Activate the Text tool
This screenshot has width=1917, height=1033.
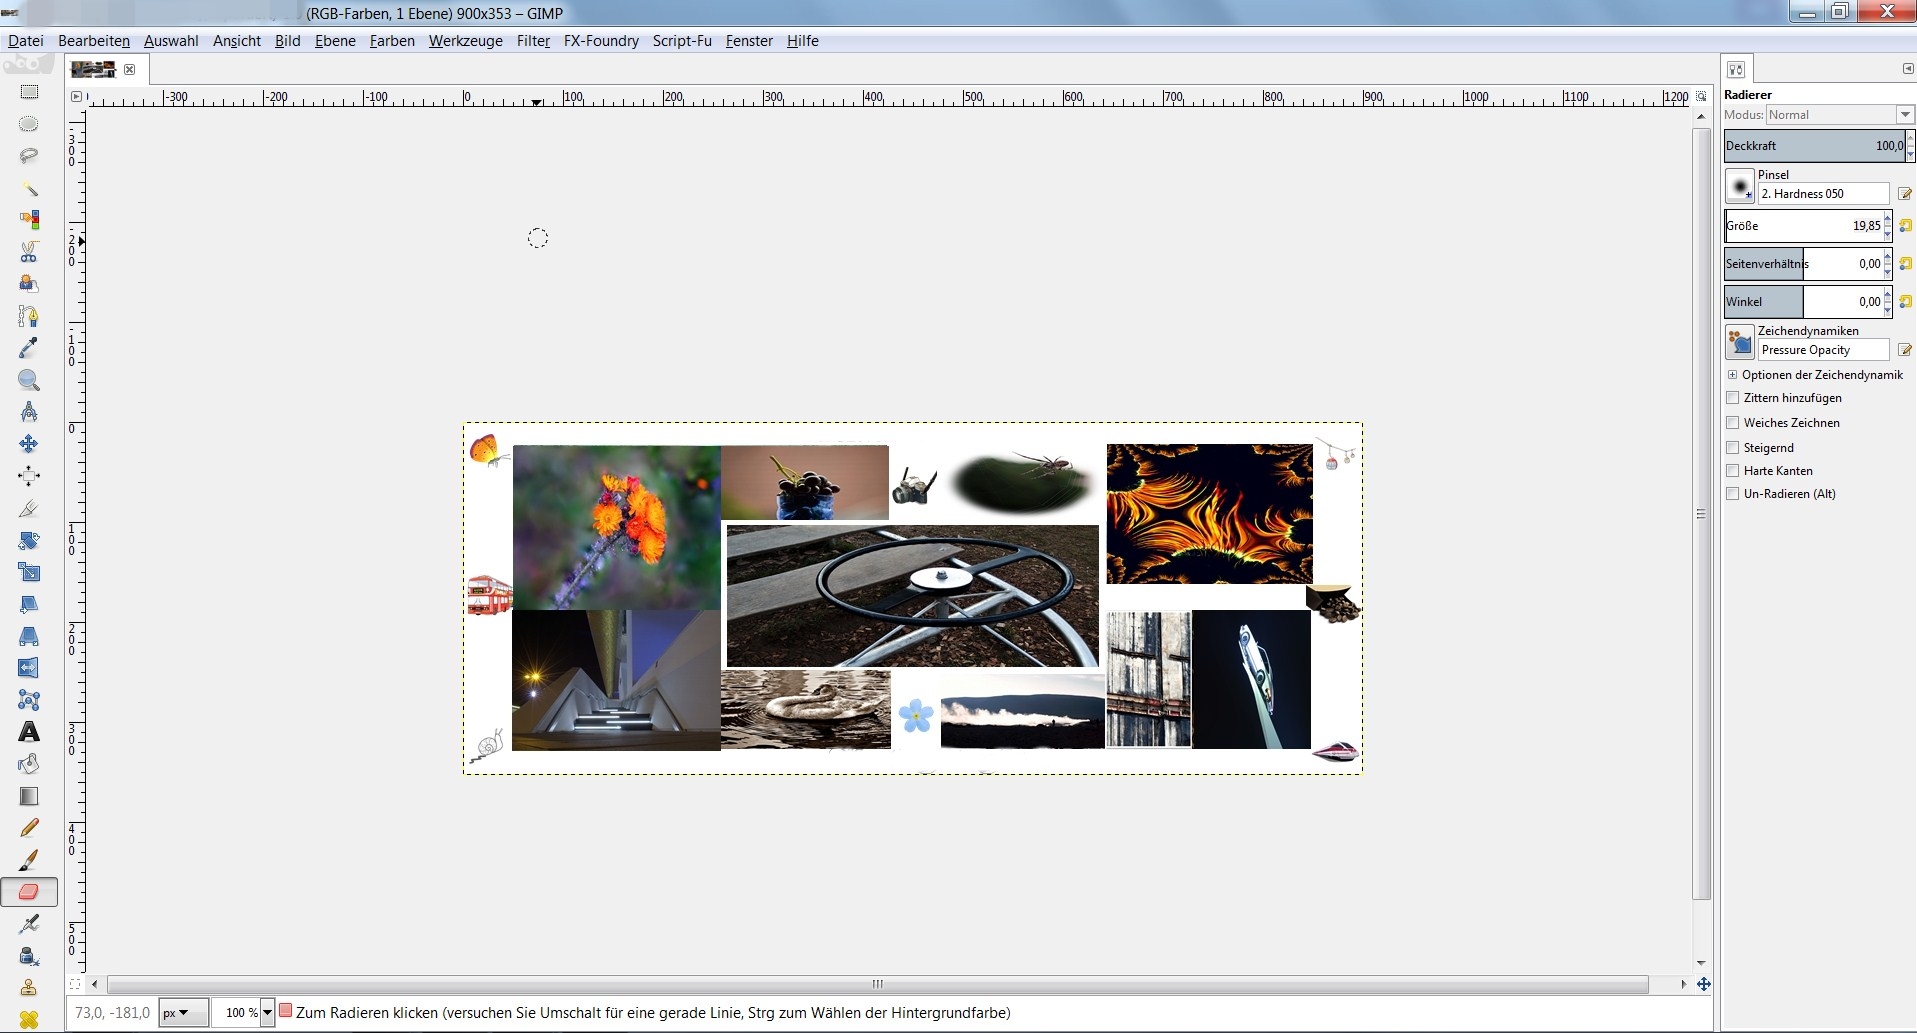point(29,732)
